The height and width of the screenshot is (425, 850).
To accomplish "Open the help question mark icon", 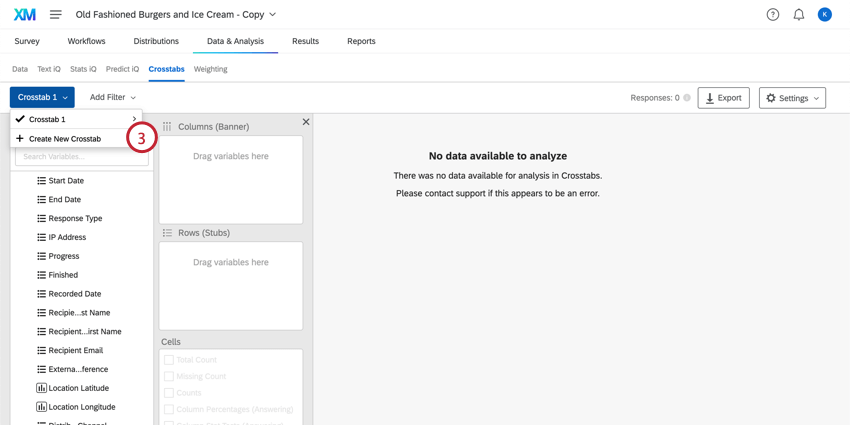I will point(773,15).
